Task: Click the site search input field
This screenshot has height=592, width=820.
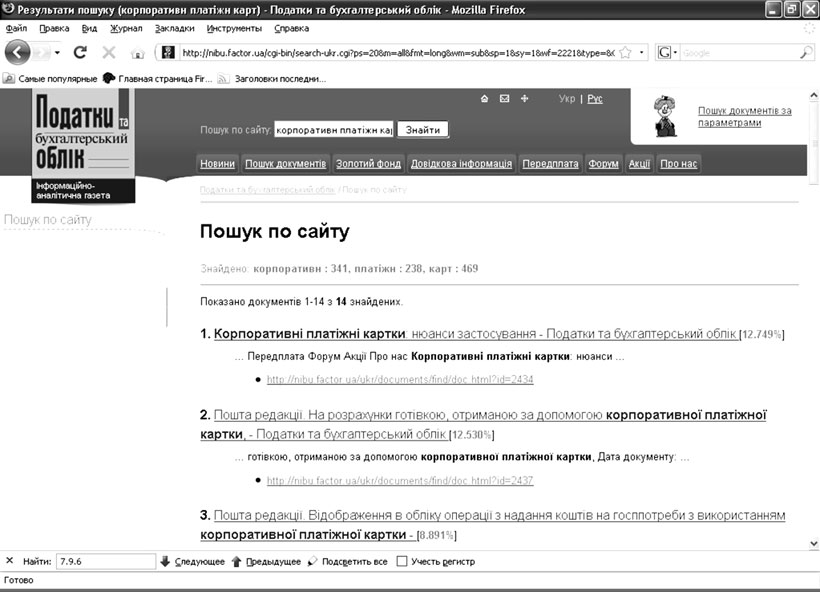Action: tap(333, 130)
